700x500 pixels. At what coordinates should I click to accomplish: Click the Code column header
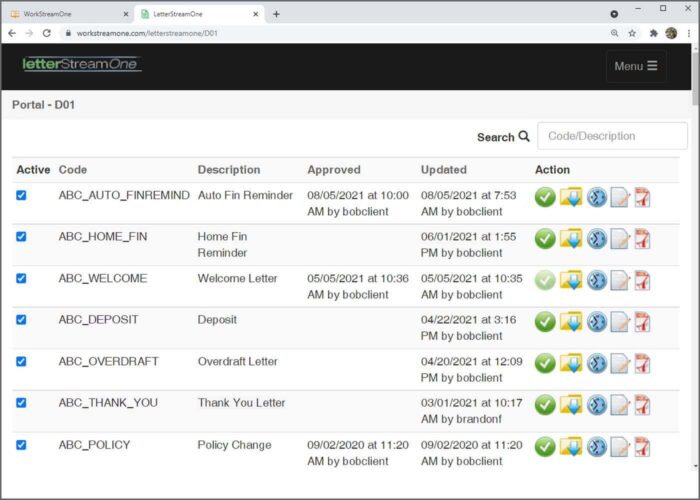coord(73,170)
